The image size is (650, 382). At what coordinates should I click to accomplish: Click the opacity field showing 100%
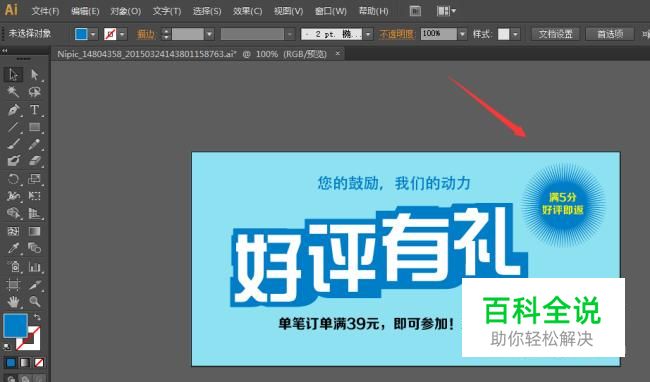tap(439, 34)
